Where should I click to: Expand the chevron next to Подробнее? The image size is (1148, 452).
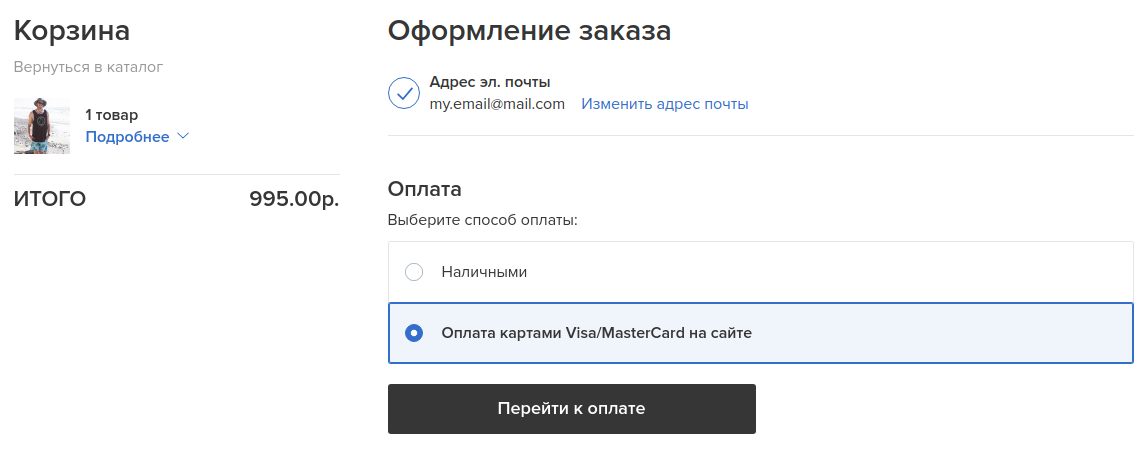(183, 136)
